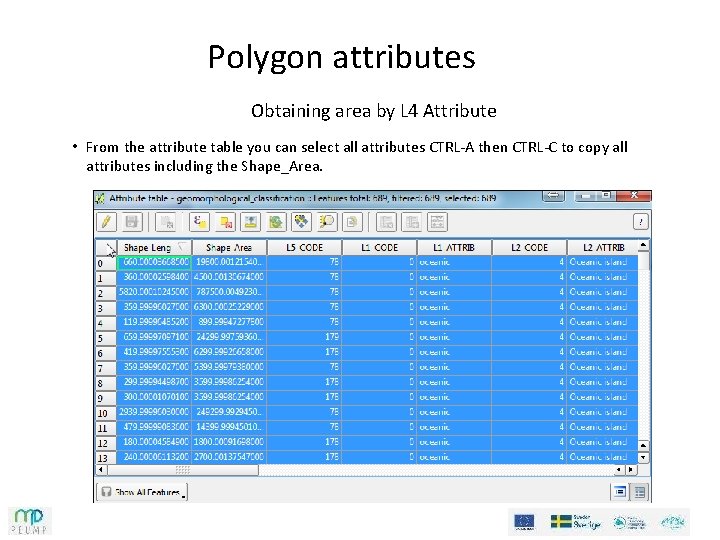The height and width of the screenshot is (540, 720).
Task: Select row header 11
Action: coord(106,428)
